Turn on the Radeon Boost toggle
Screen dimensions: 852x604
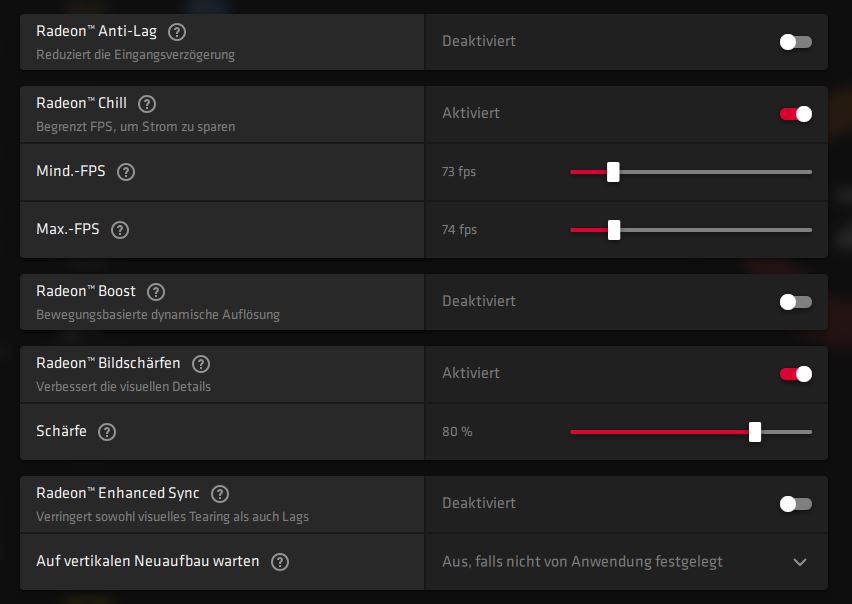click(x=796, y=302)
